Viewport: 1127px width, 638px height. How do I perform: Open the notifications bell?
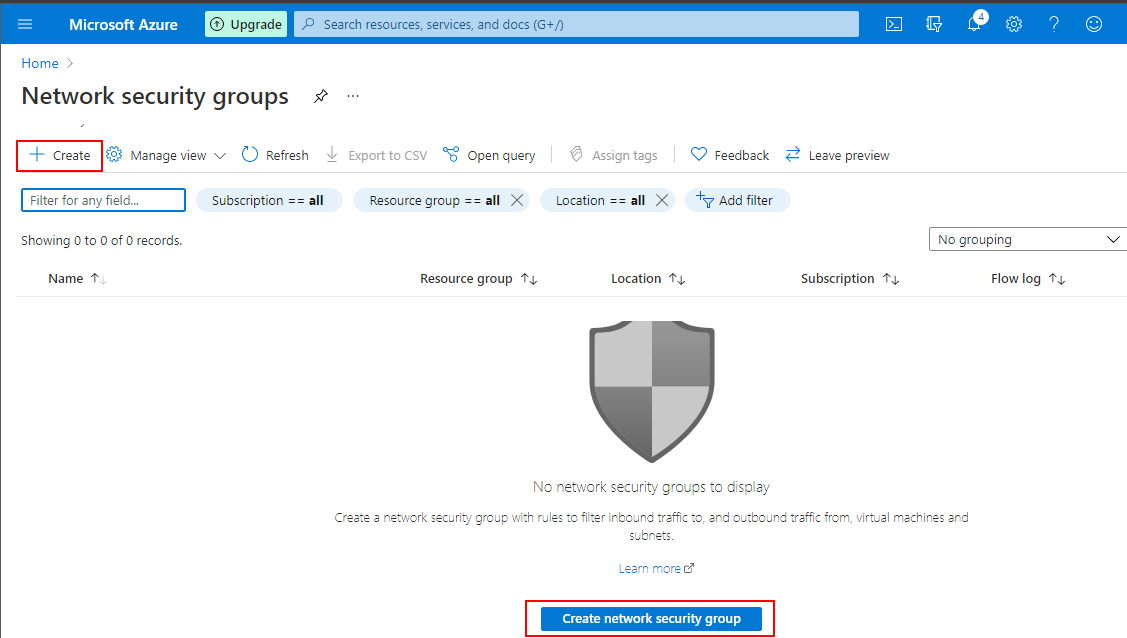click(973, 23)
